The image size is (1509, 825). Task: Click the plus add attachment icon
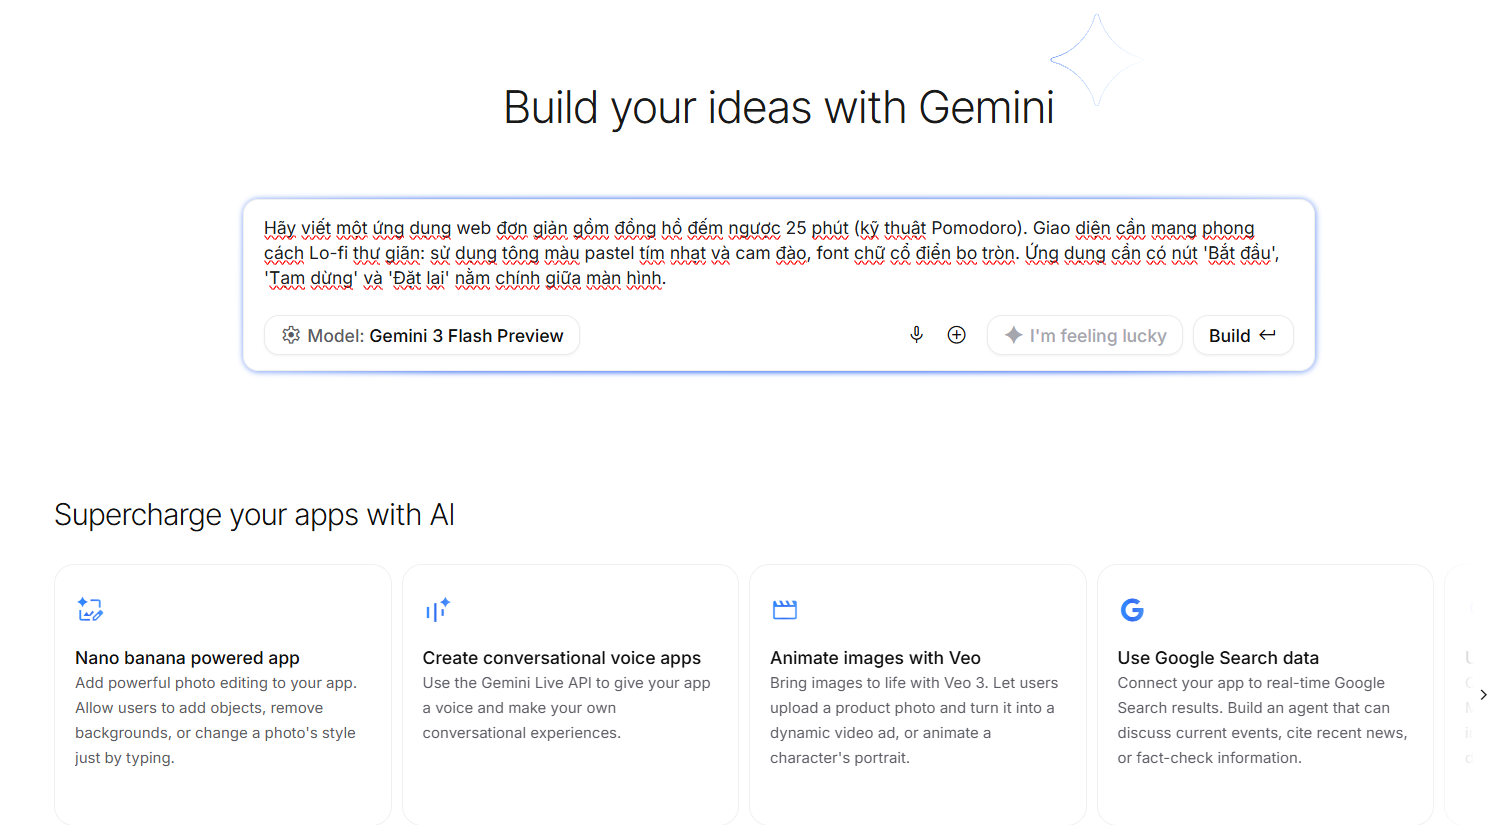(956, 335)
